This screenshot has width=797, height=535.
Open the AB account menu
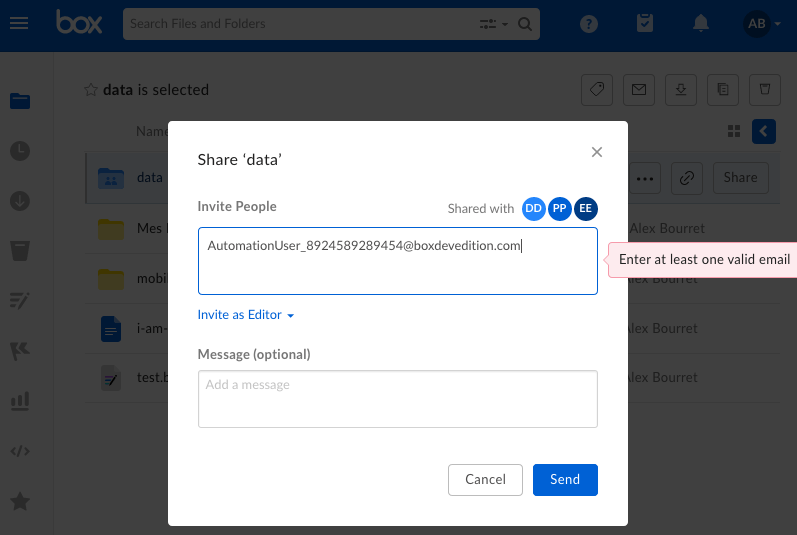(763, 23)
